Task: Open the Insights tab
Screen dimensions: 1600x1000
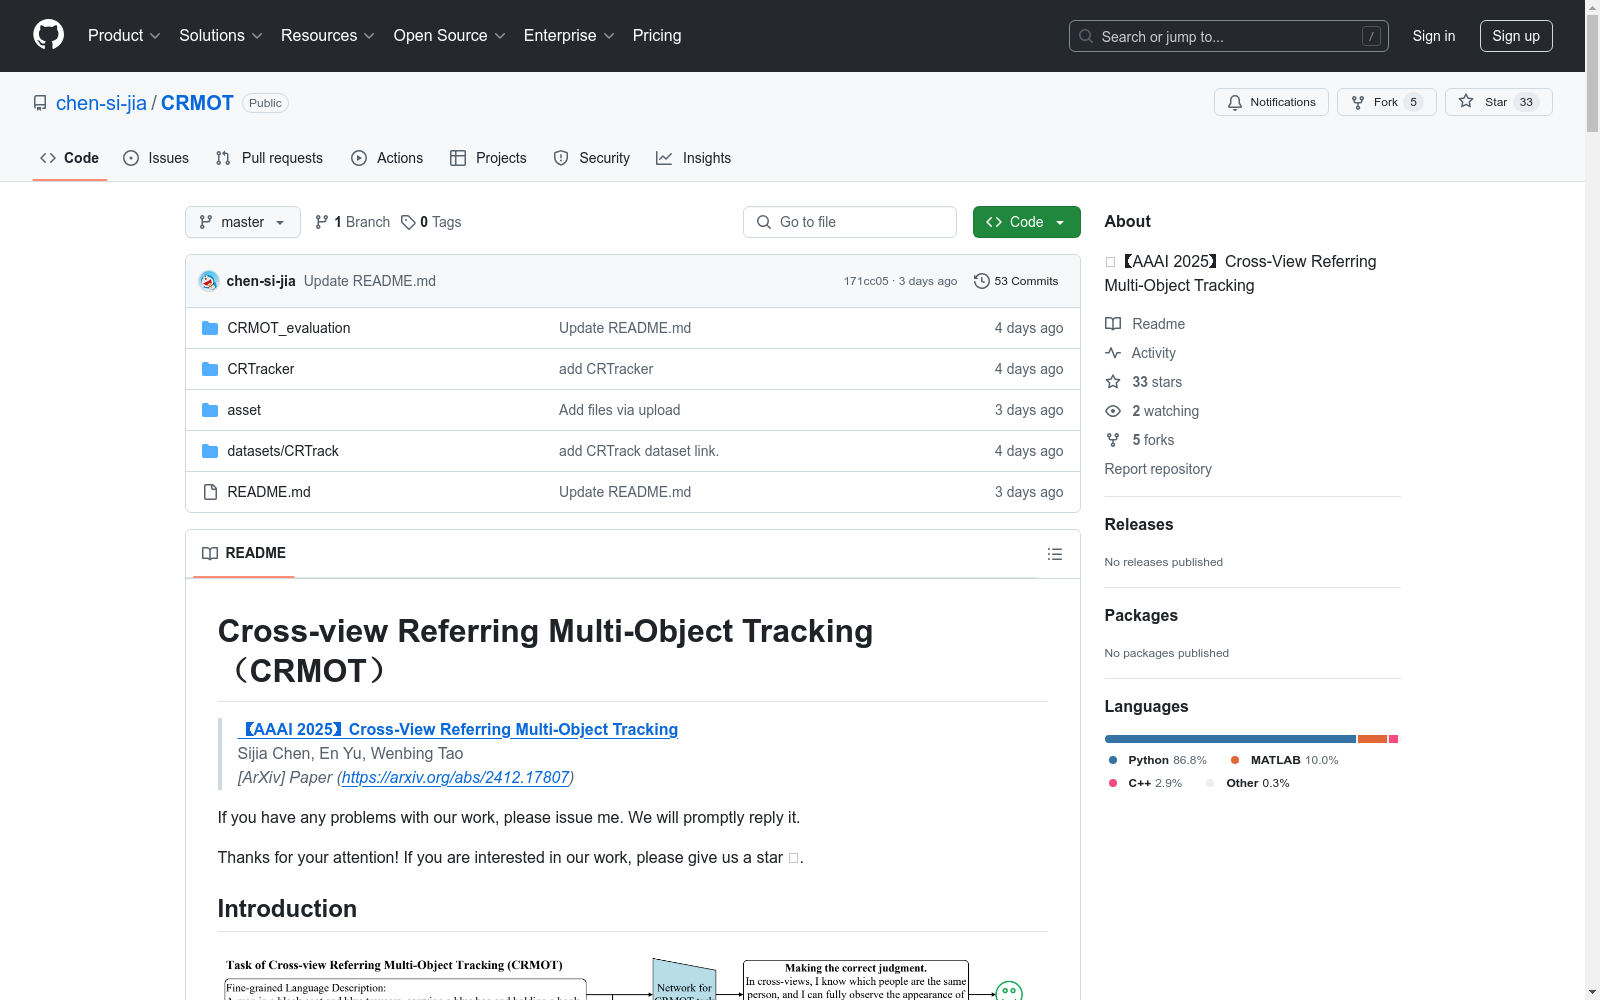Action: 694,158
